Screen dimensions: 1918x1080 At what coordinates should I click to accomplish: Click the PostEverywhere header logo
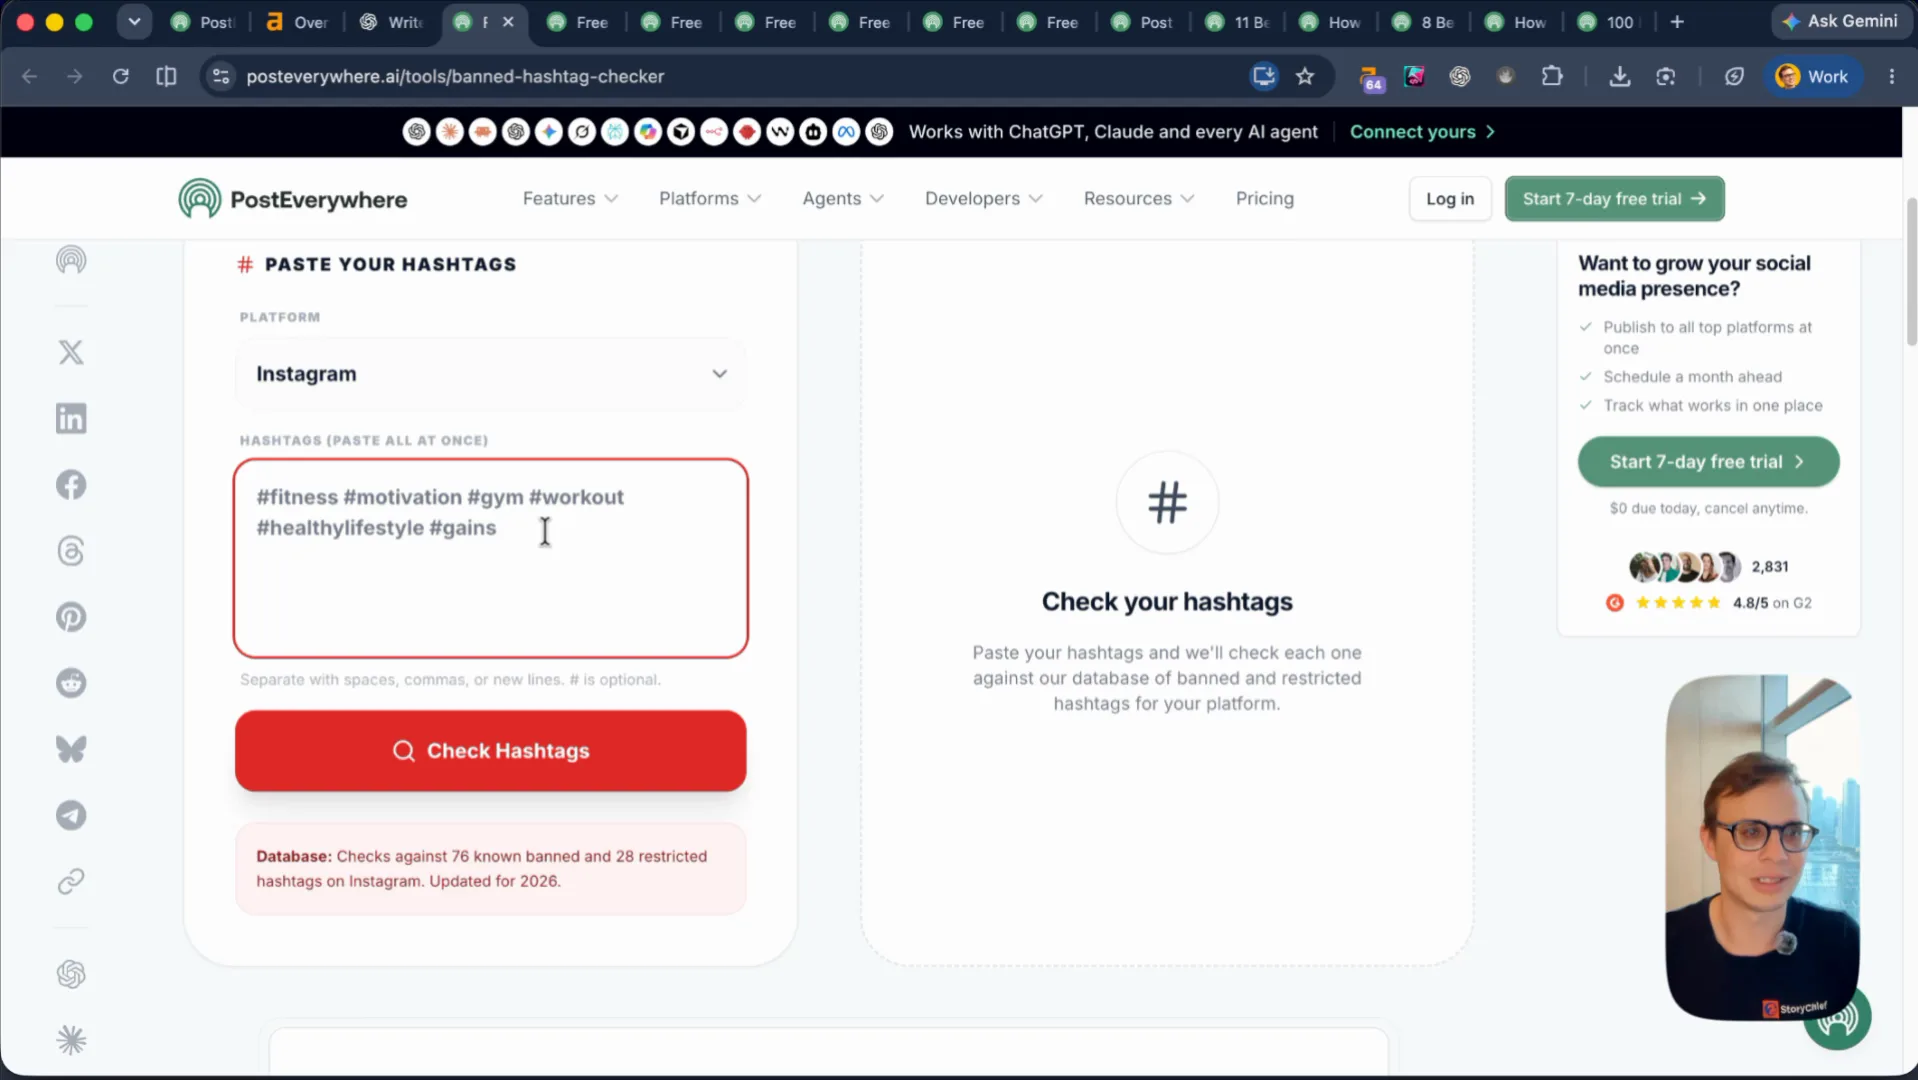tap(293, 199)
